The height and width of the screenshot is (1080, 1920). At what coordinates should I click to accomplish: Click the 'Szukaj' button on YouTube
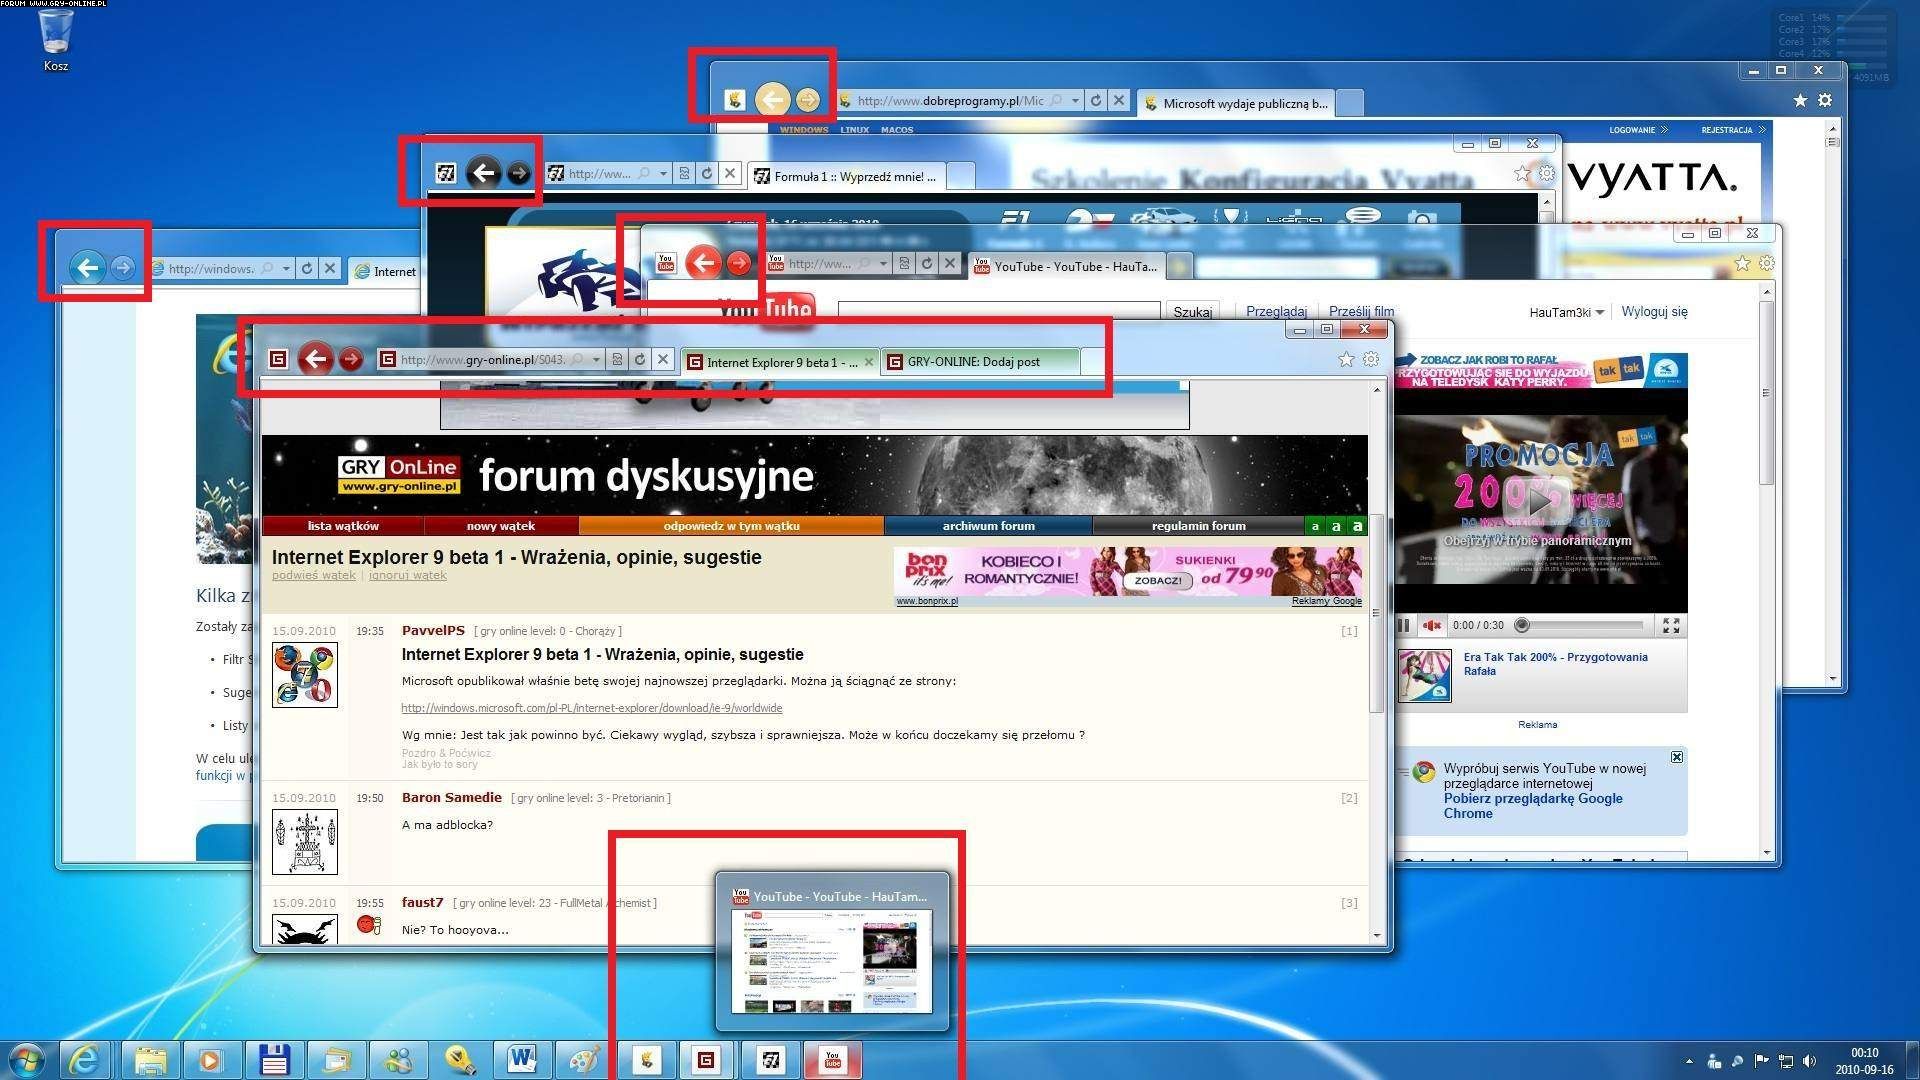pos(1192,312)
